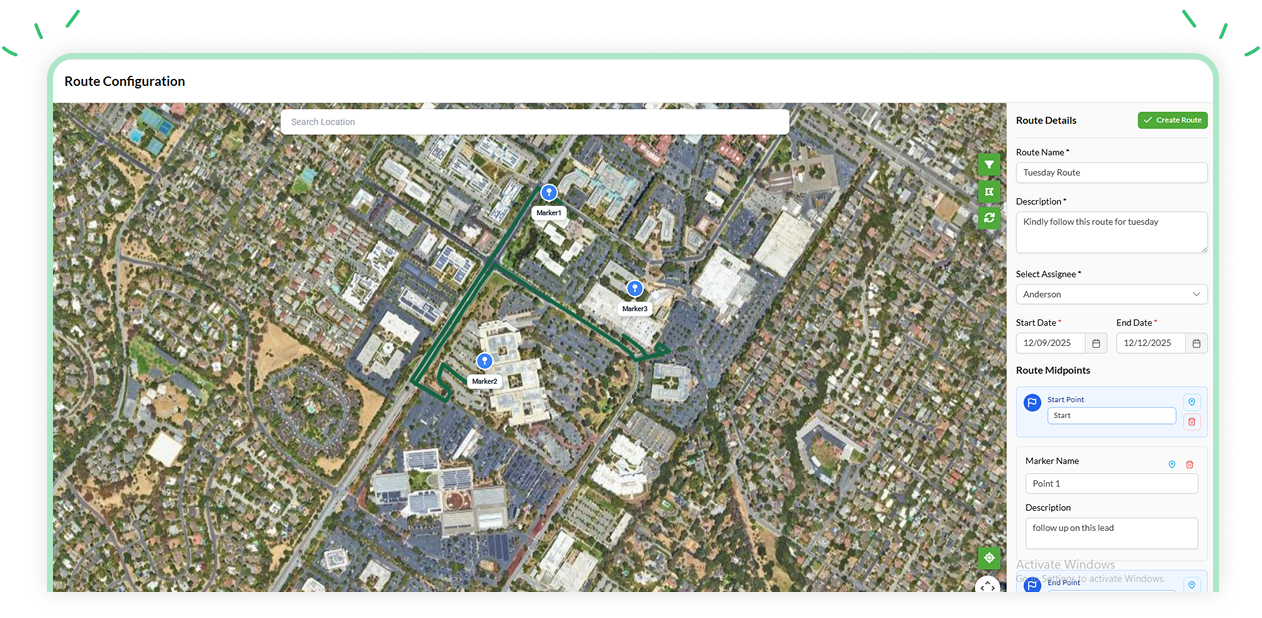Screen dimensions: 1262x618
Task: Click the Route Name input field
Action: tap(1111, 173)
